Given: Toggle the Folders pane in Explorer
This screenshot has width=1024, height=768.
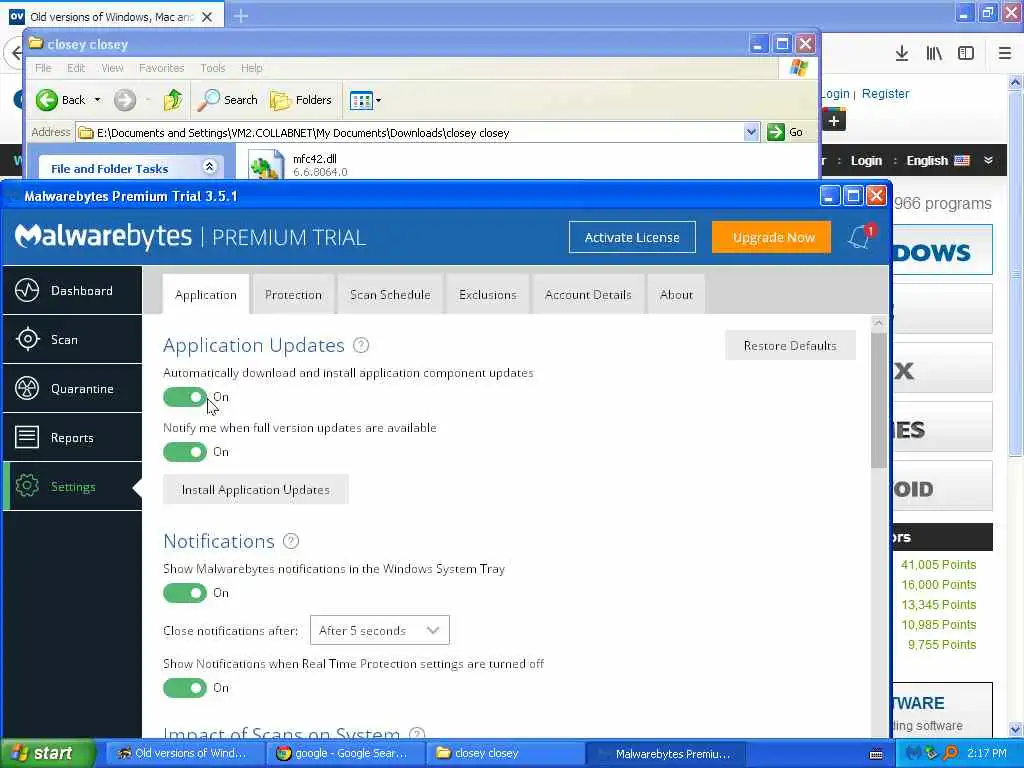Looking at the screenshot, I should pos(301,100).
